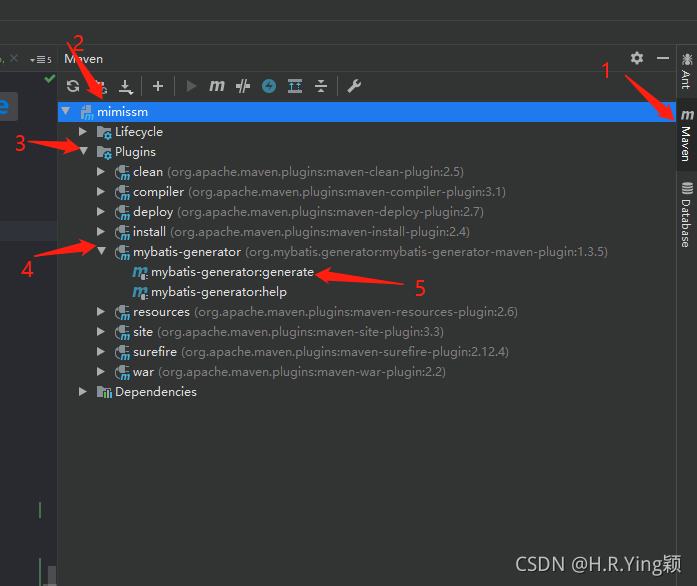This screenshot has width=697, height=586.
Task: Click the surefire plugin icon
Action: click(x=122, y=352)
